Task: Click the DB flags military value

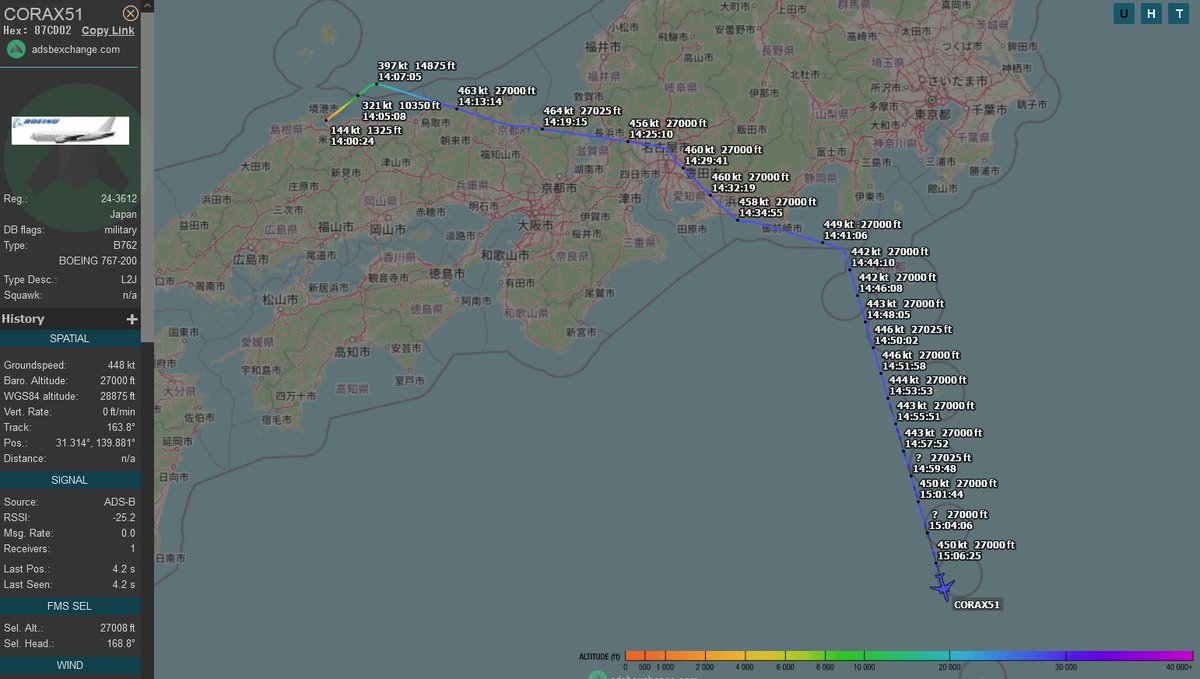Action: tap(119, 230)
